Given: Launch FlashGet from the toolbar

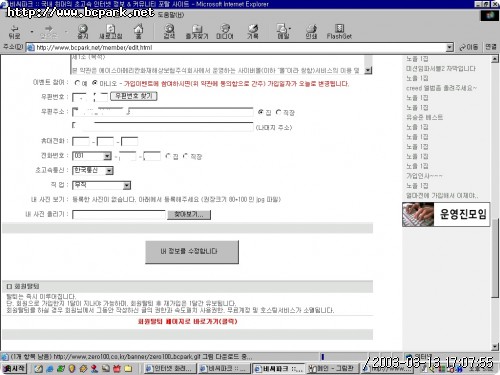Looking at the screenshot, I should (x=339, y=32).
